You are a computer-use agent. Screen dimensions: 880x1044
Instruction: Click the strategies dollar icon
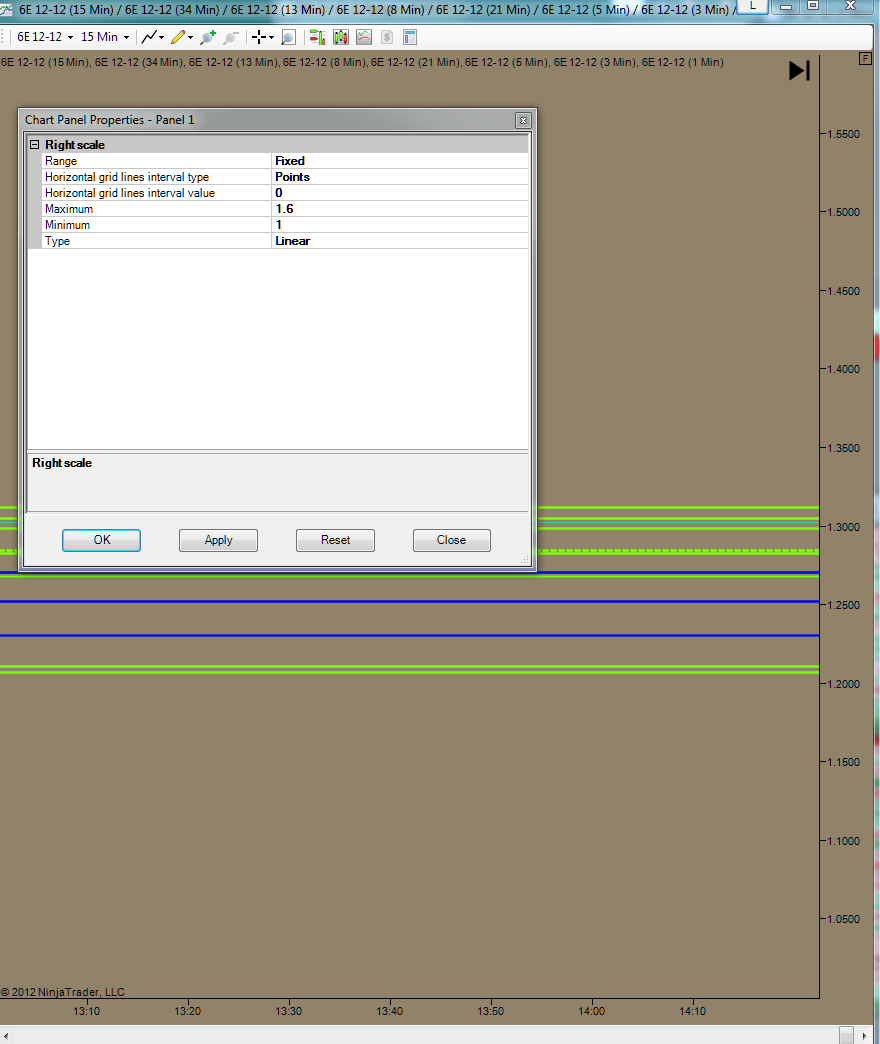click(x=387, y=37)
